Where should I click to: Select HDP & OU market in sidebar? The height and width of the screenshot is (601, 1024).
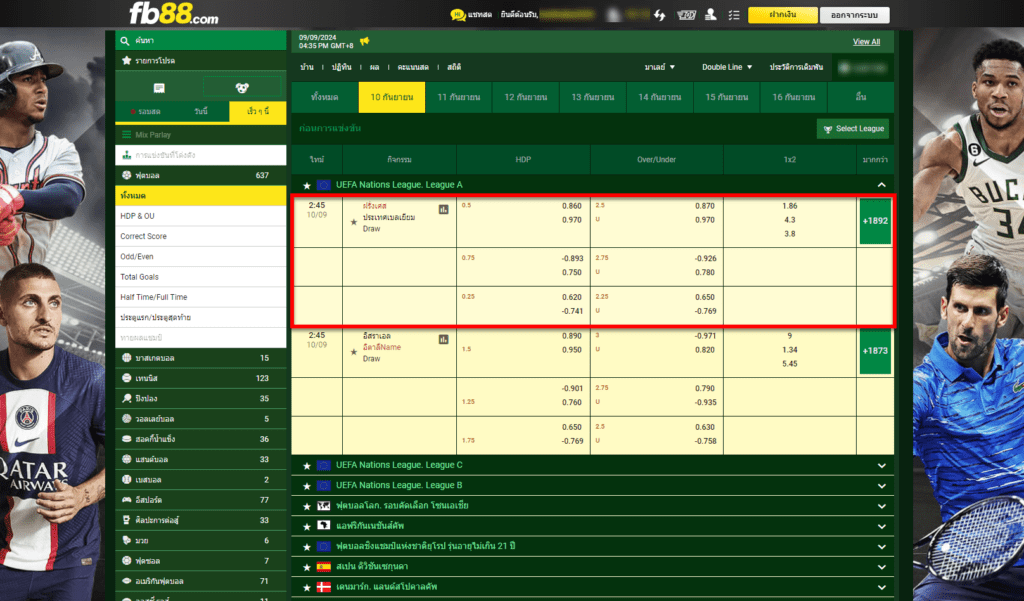[200, 216]
